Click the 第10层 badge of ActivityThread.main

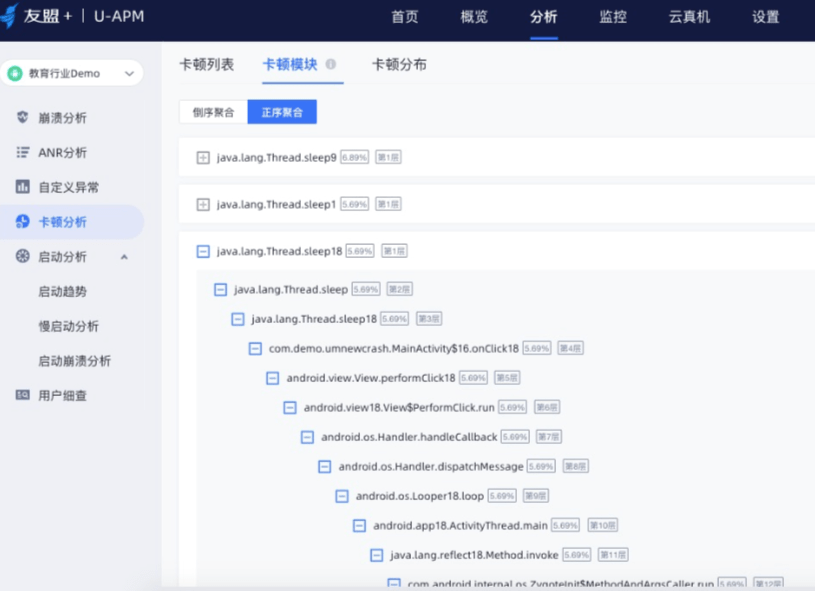(x=602, y=526)
